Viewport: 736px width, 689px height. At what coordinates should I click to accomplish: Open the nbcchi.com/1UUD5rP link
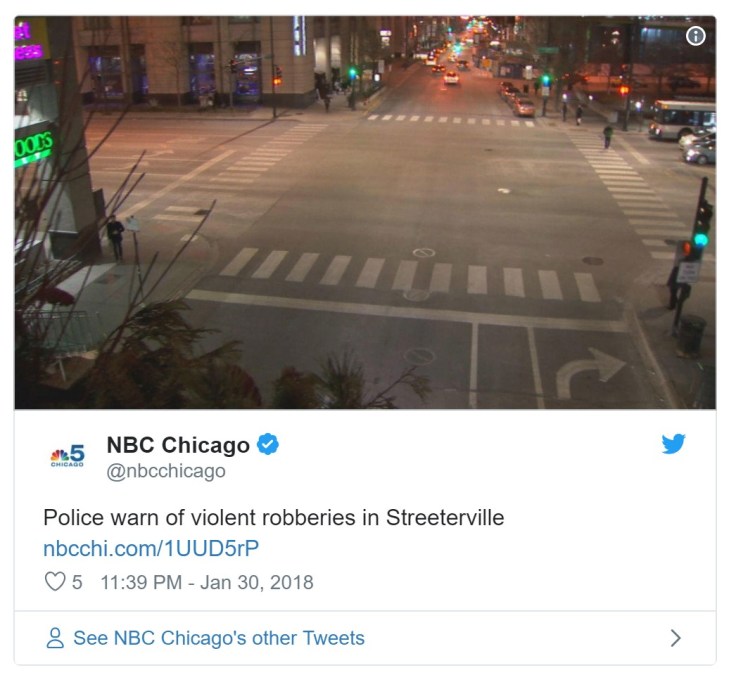pos(151,548)
